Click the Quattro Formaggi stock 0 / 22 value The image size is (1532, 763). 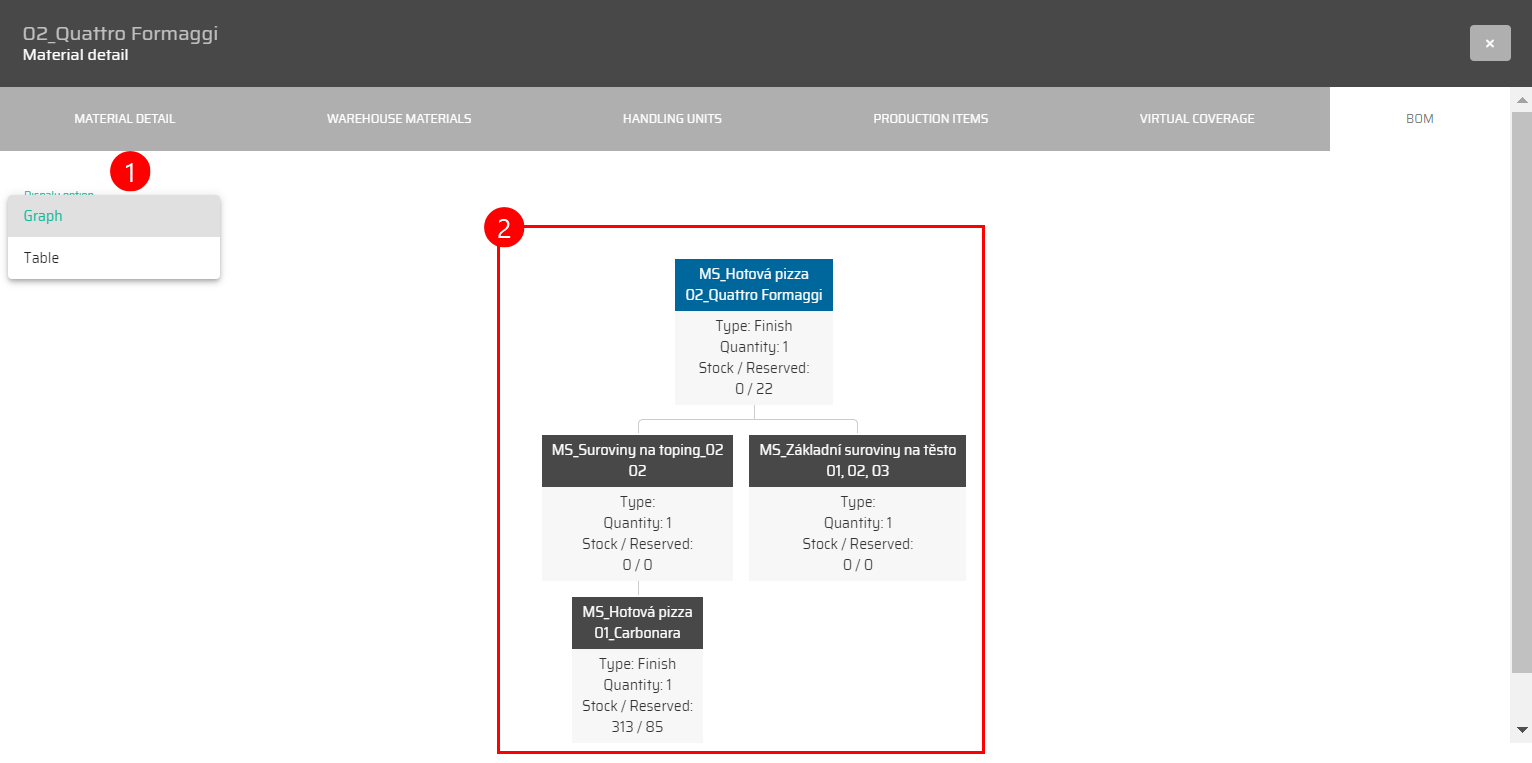point(753,389)
